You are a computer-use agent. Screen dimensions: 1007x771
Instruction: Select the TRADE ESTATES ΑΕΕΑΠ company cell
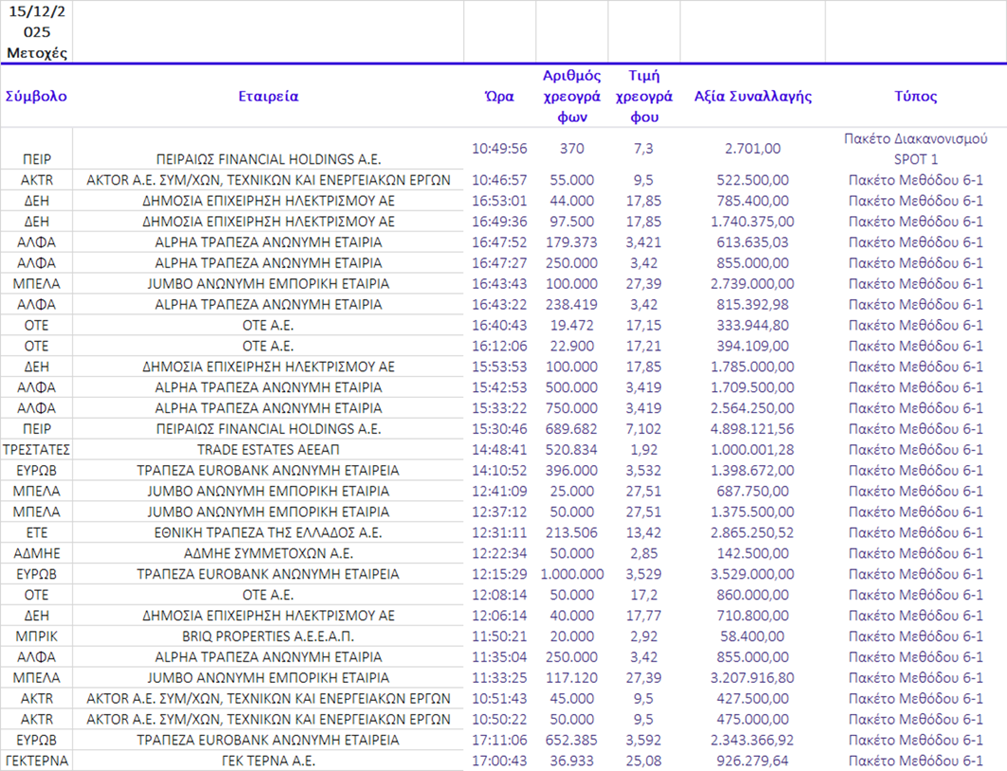click(268, 450)
